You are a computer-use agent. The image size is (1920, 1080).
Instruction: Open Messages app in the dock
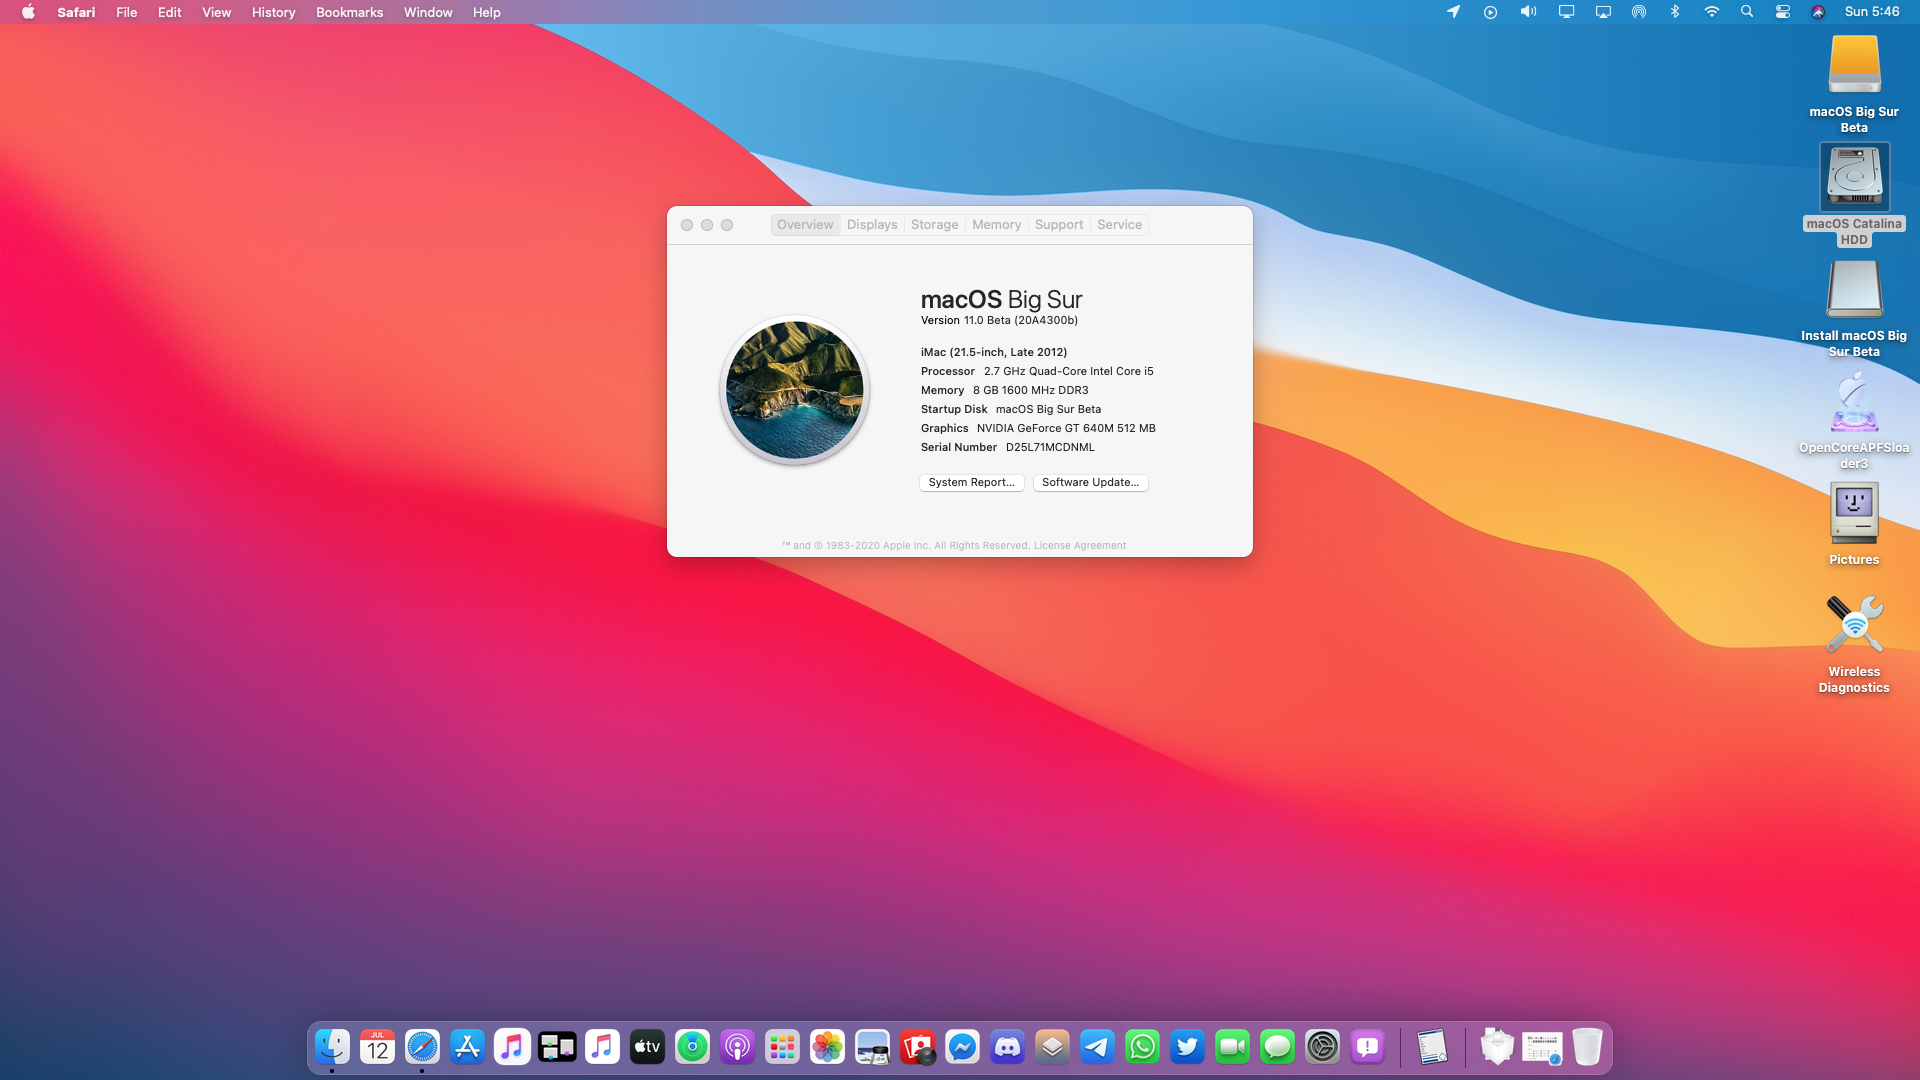[x=1277, y=1047]
